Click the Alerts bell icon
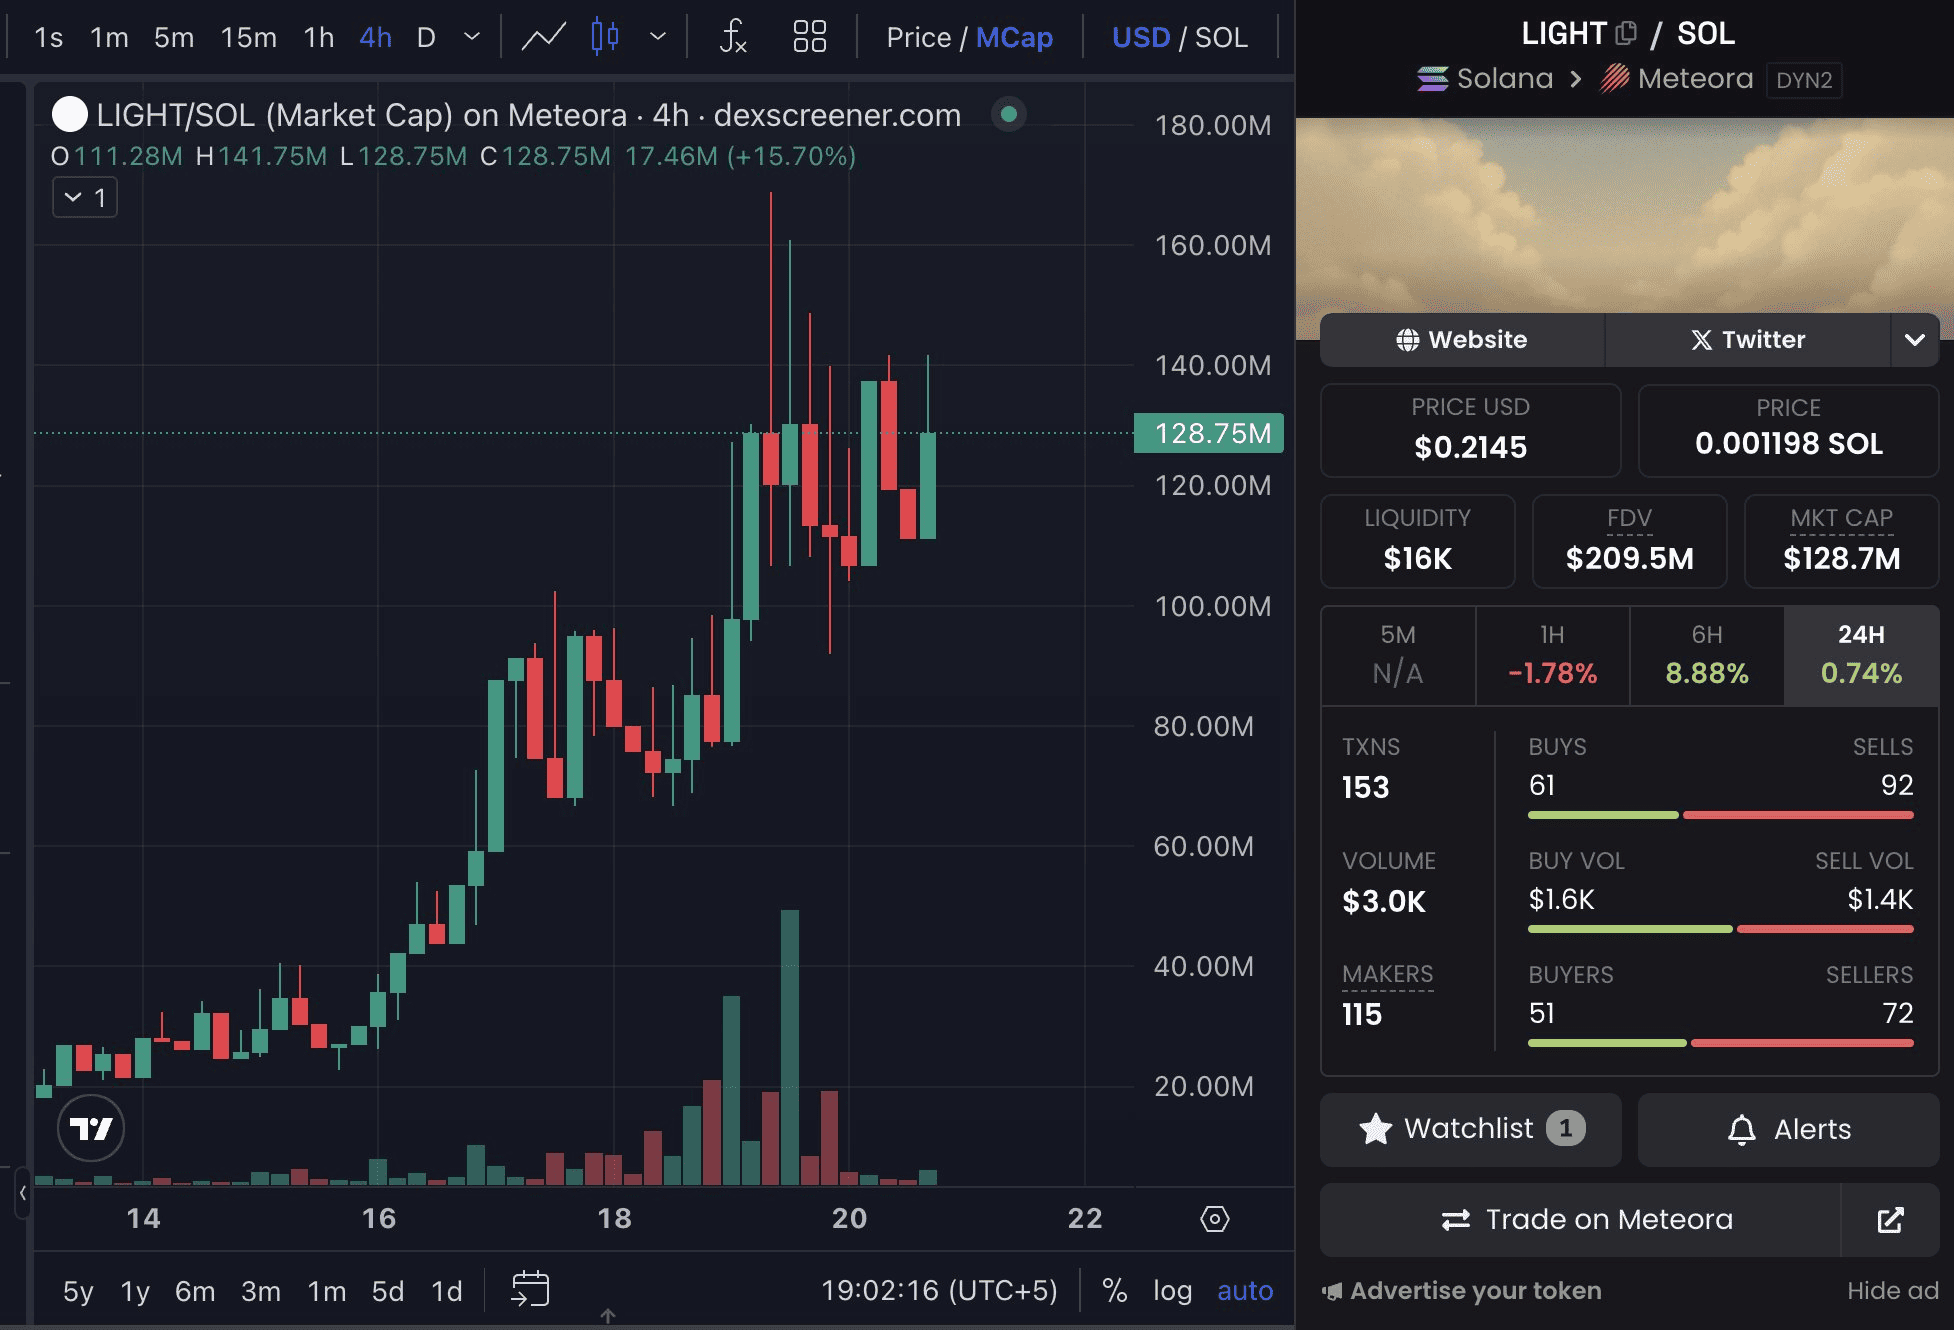The width and height of the screenshot is (1954, 1330). 1742,1130
